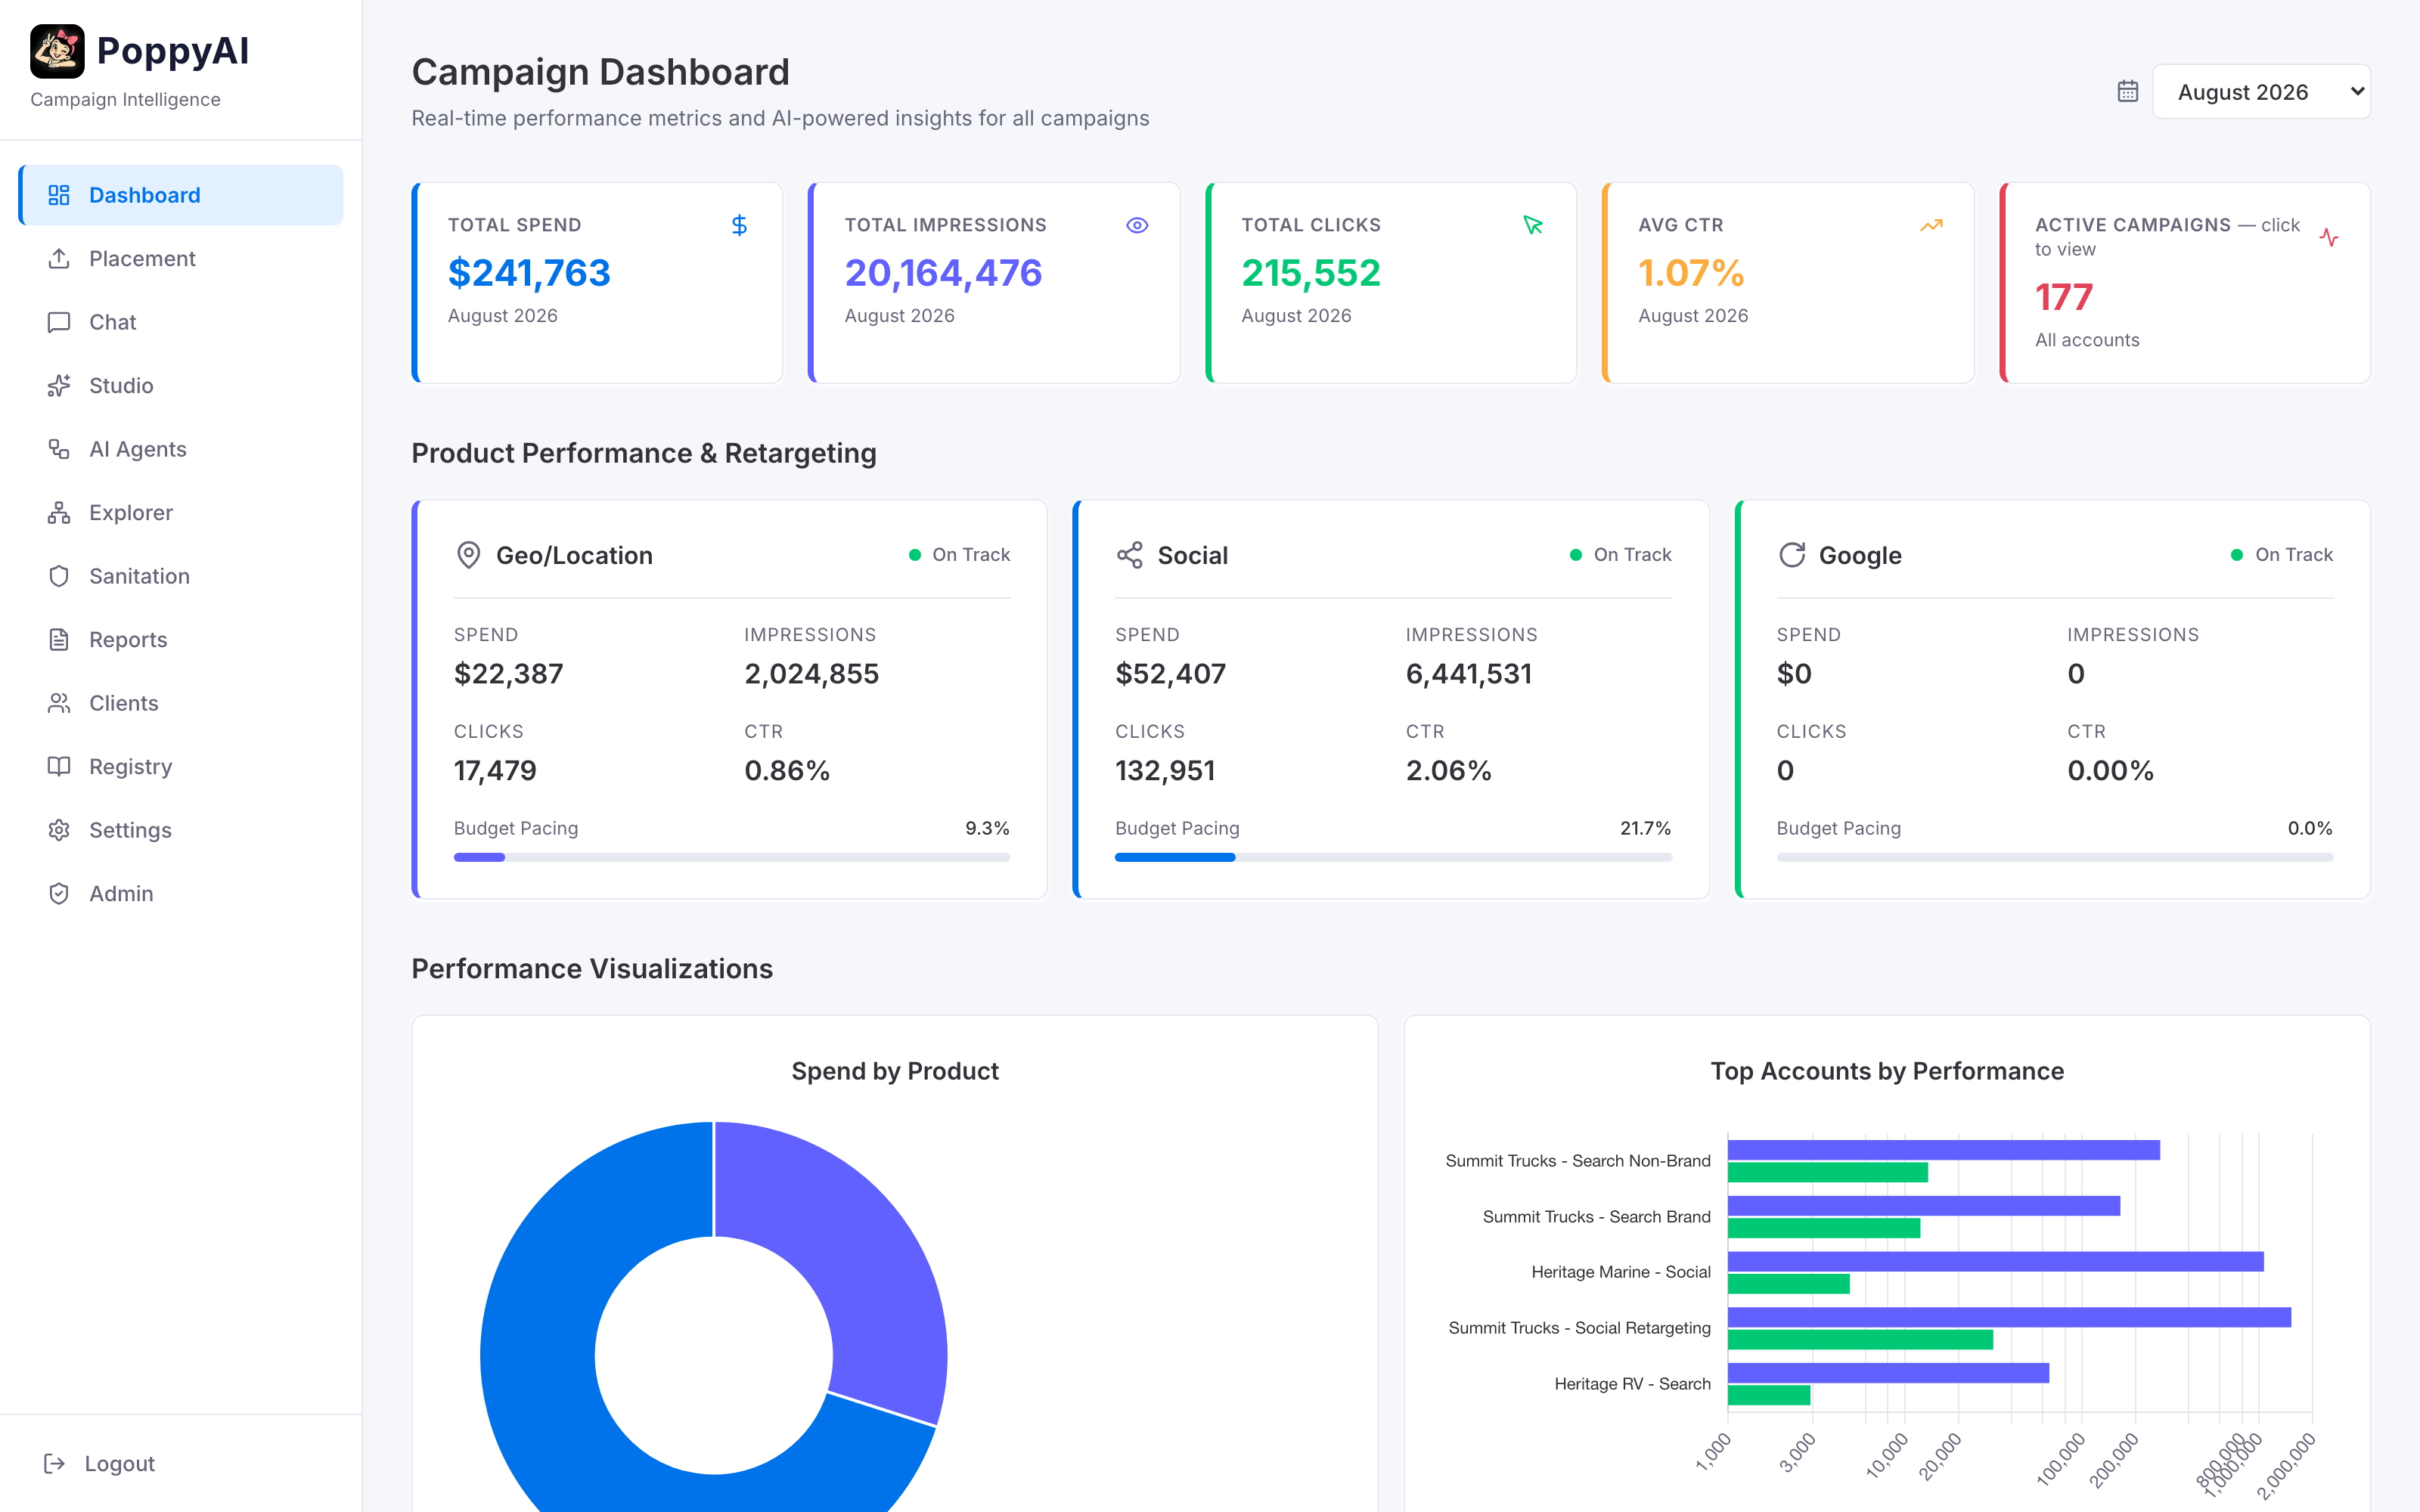This screenshot has height=1512, width=2420.
Task: Click Summit Trucks - Search Brand label
Action: 1596,1216
